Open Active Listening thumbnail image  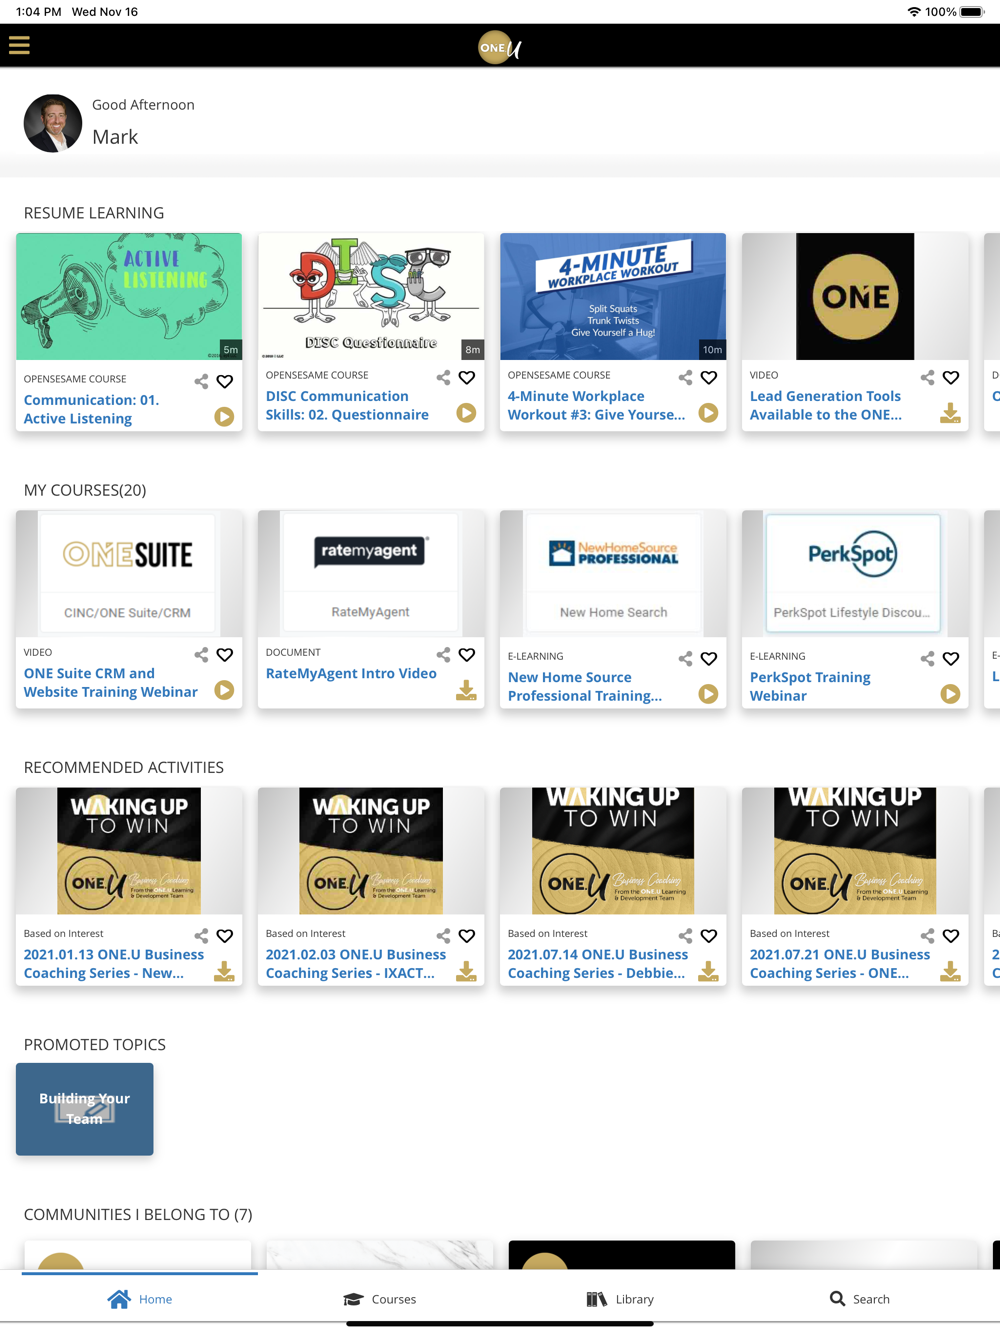coord(129,297)
